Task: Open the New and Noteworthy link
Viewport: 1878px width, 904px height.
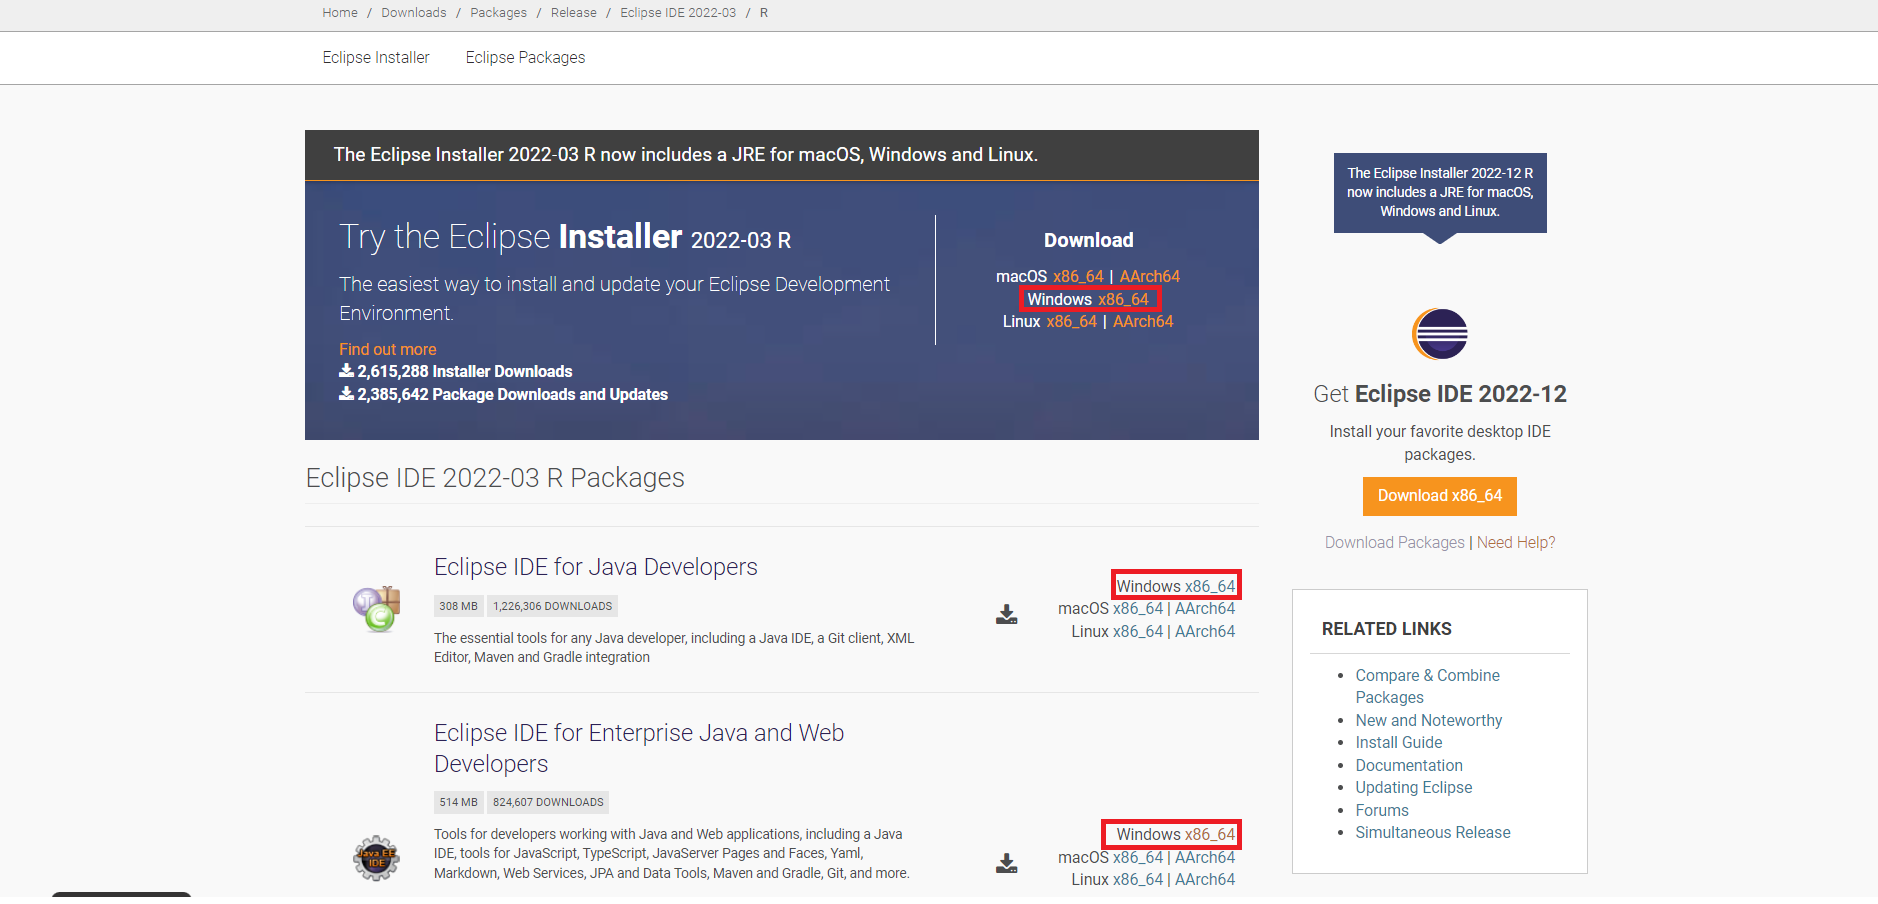Action: click(1429, 720)
